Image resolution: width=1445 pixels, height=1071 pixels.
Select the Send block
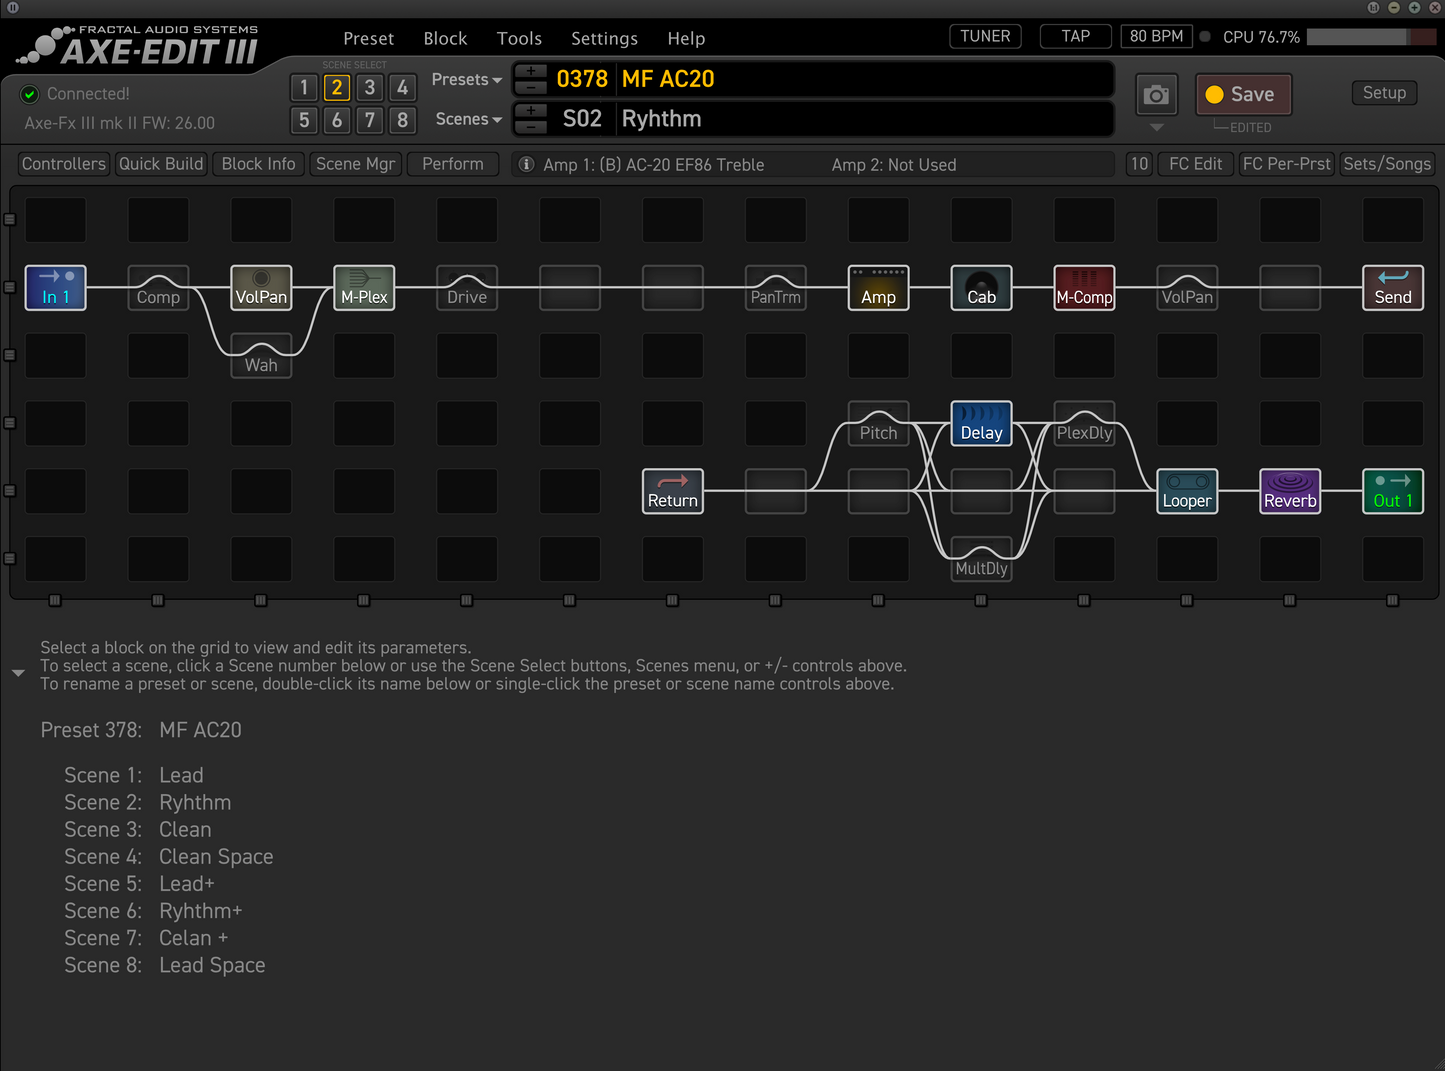coord(1393,288)
